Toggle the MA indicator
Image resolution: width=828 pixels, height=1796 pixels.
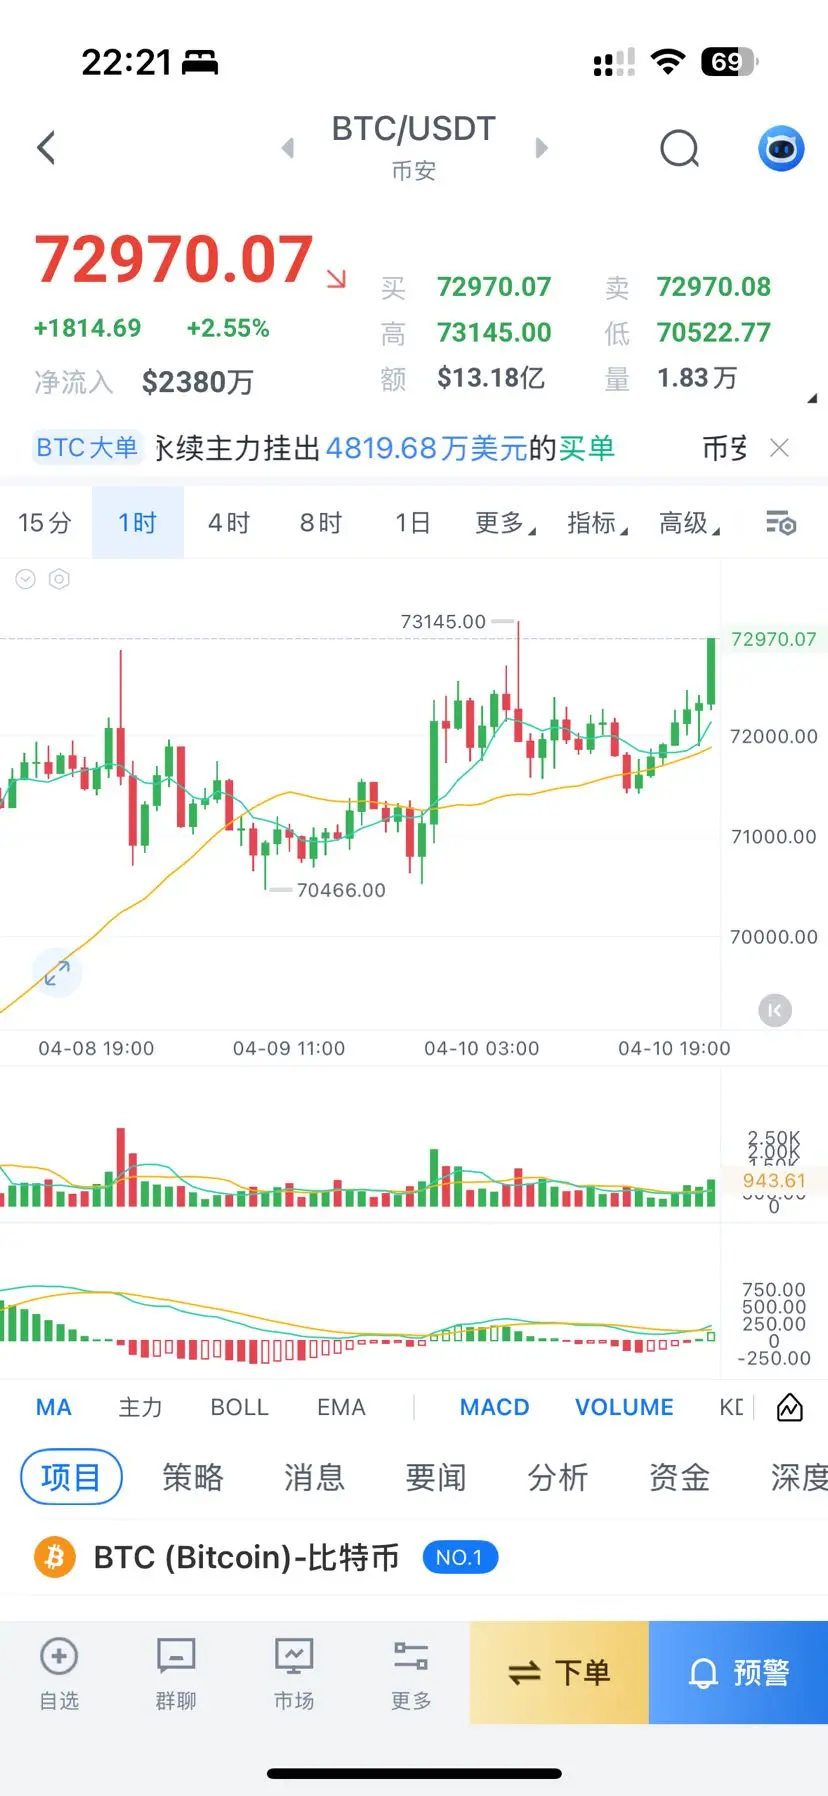[54, 1407]
